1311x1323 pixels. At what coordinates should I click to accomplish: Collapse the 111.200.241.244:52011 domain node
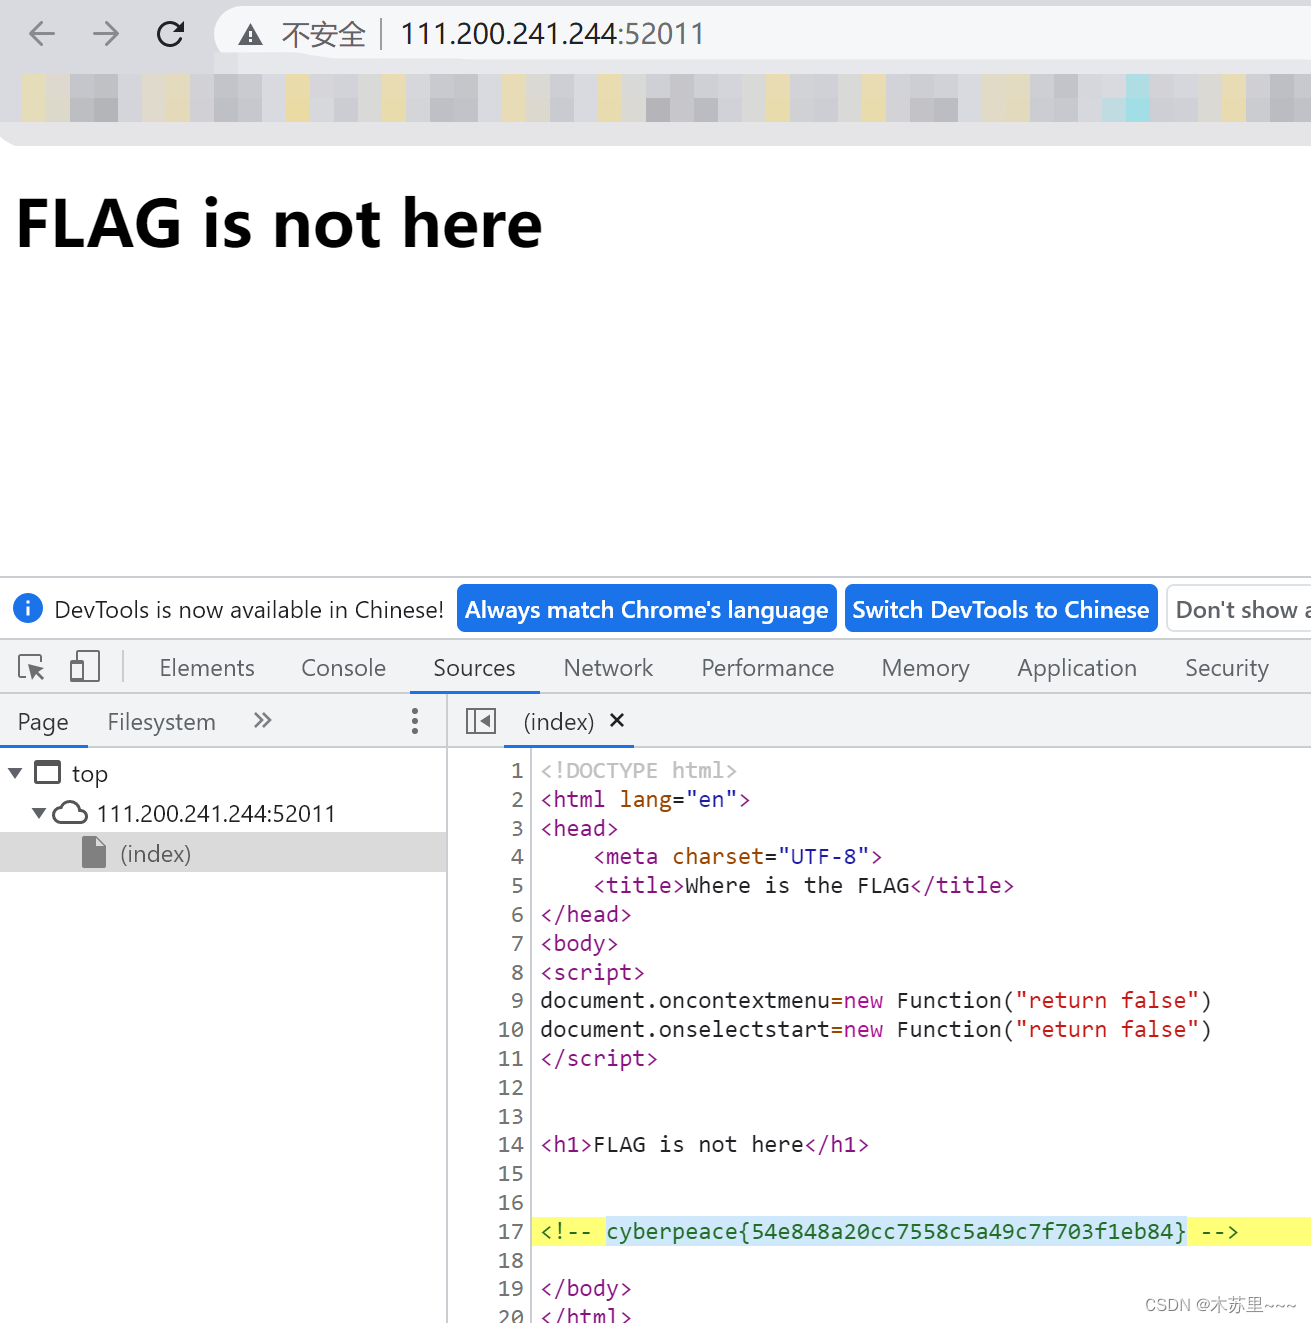coord(39,813)
